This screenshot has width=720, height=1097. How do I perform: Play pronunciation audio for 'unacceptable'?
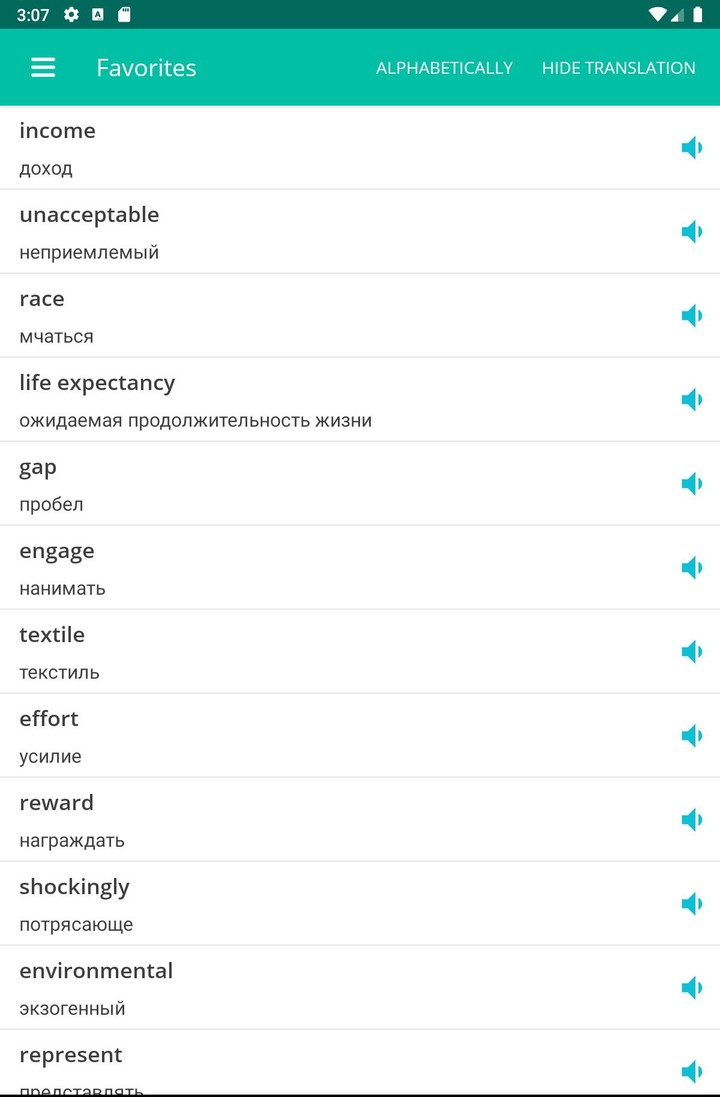(691, 232)
